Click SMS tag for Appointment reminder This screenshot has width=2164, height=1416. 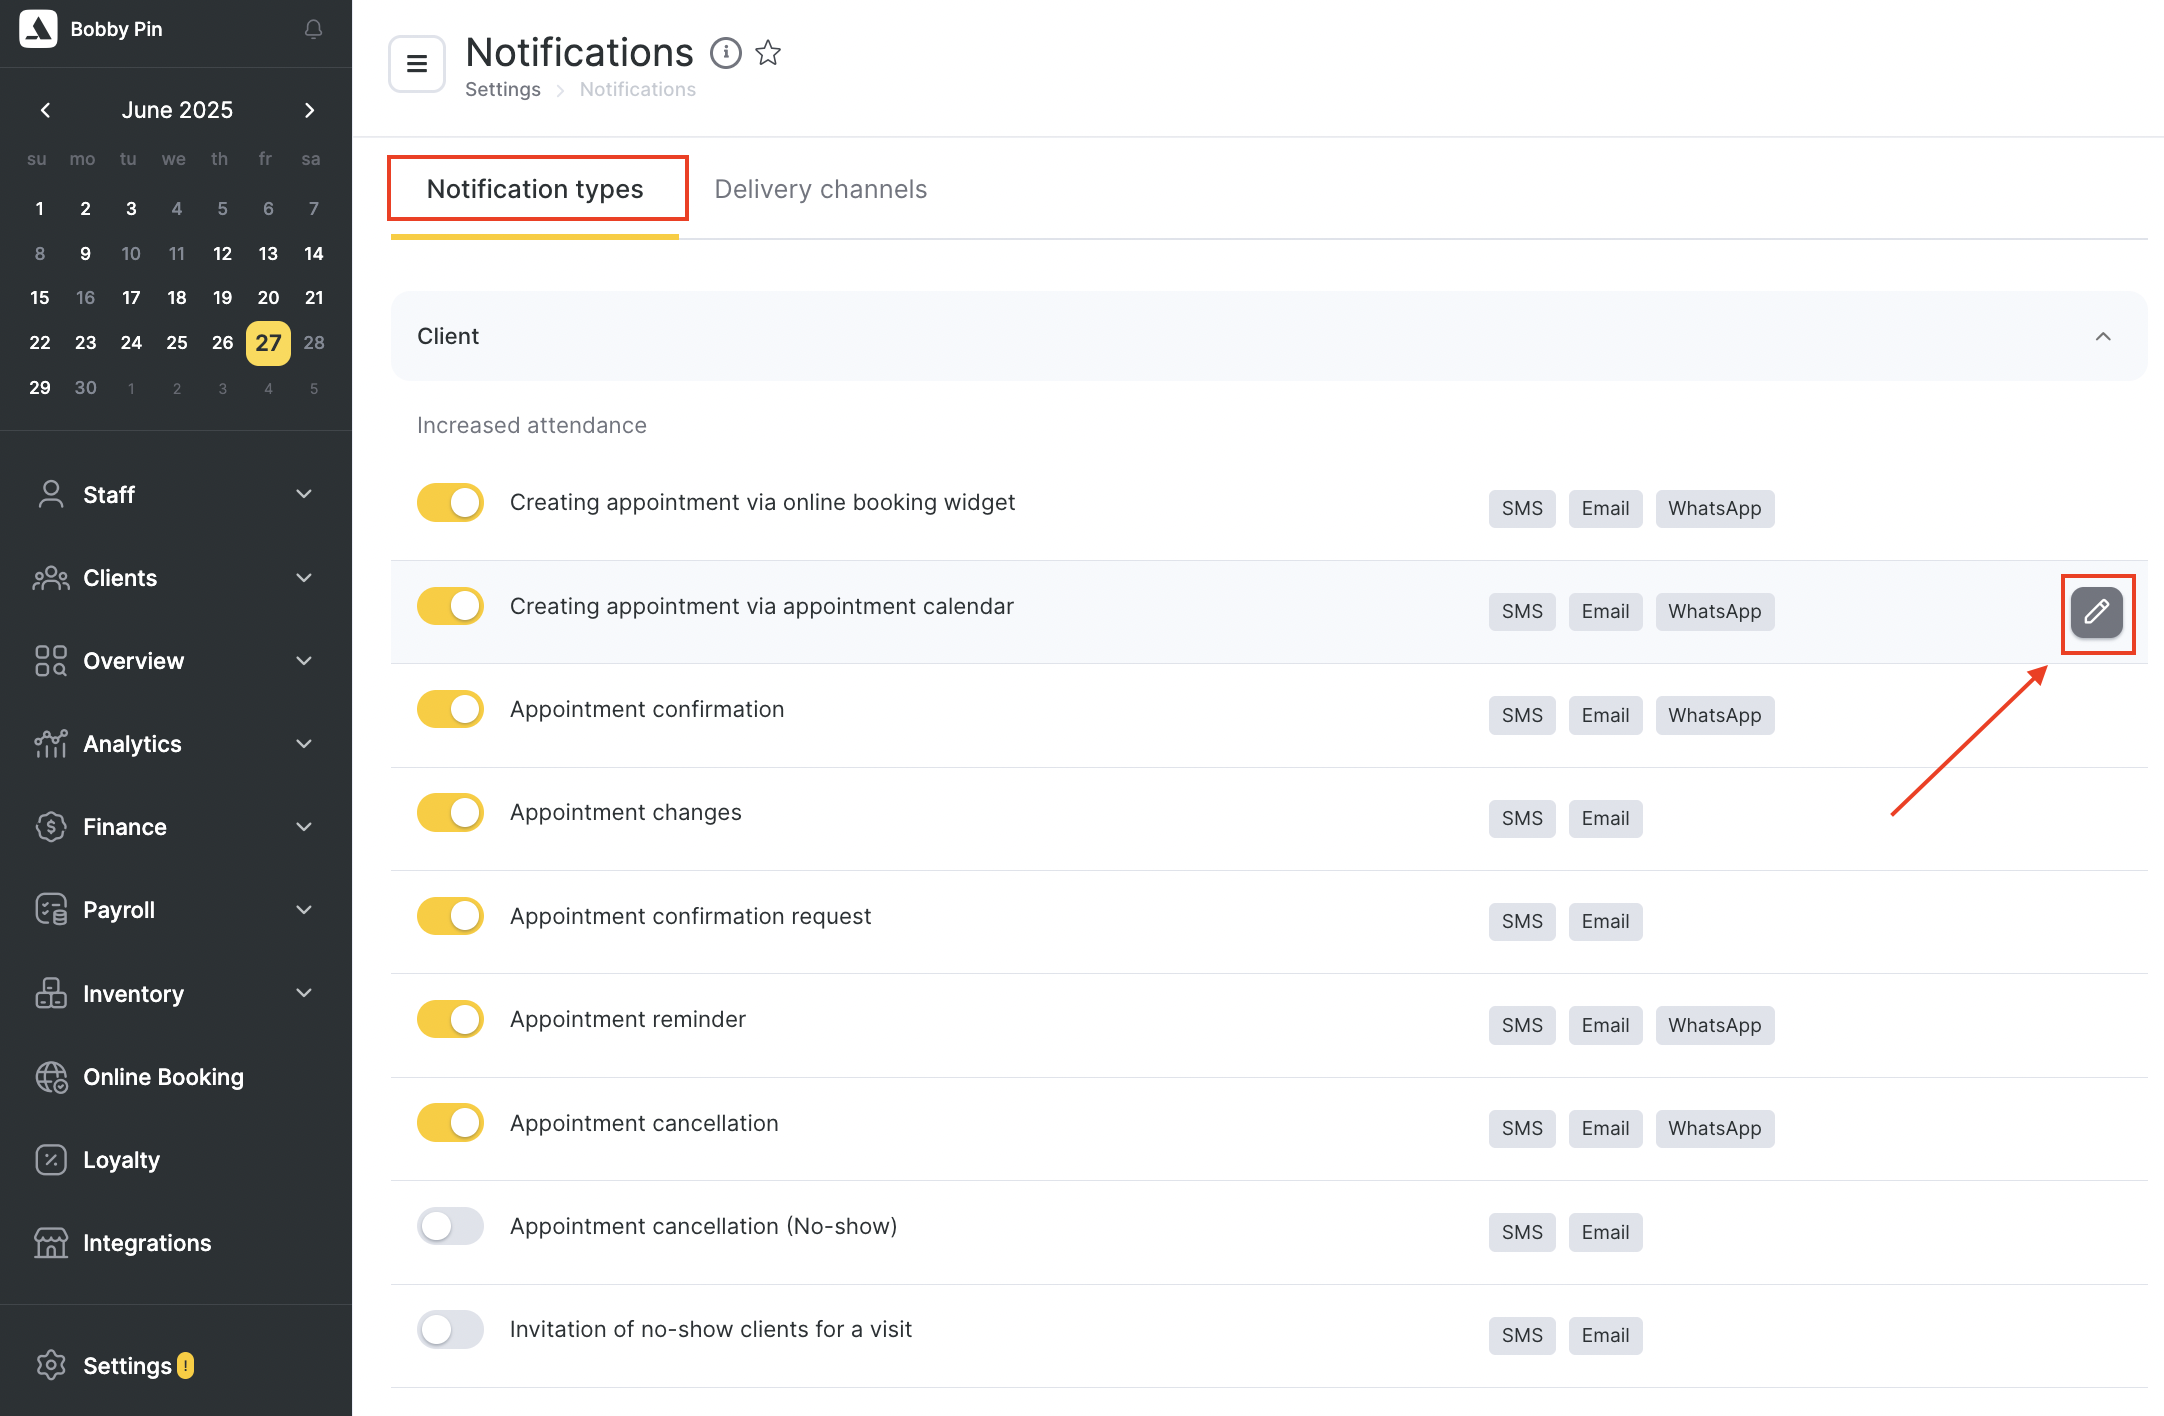click(x=1522, y=1025)
